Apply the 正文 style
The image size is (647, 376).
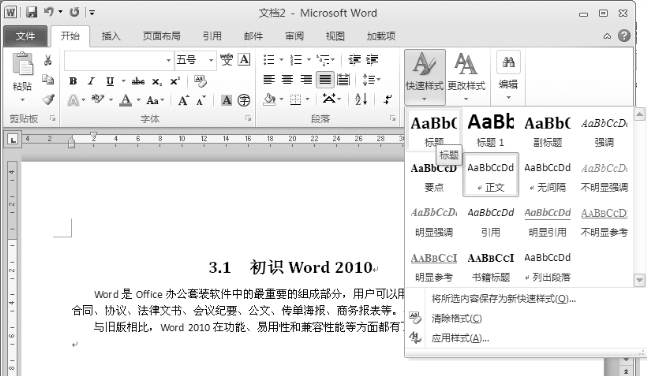point(491,175)
